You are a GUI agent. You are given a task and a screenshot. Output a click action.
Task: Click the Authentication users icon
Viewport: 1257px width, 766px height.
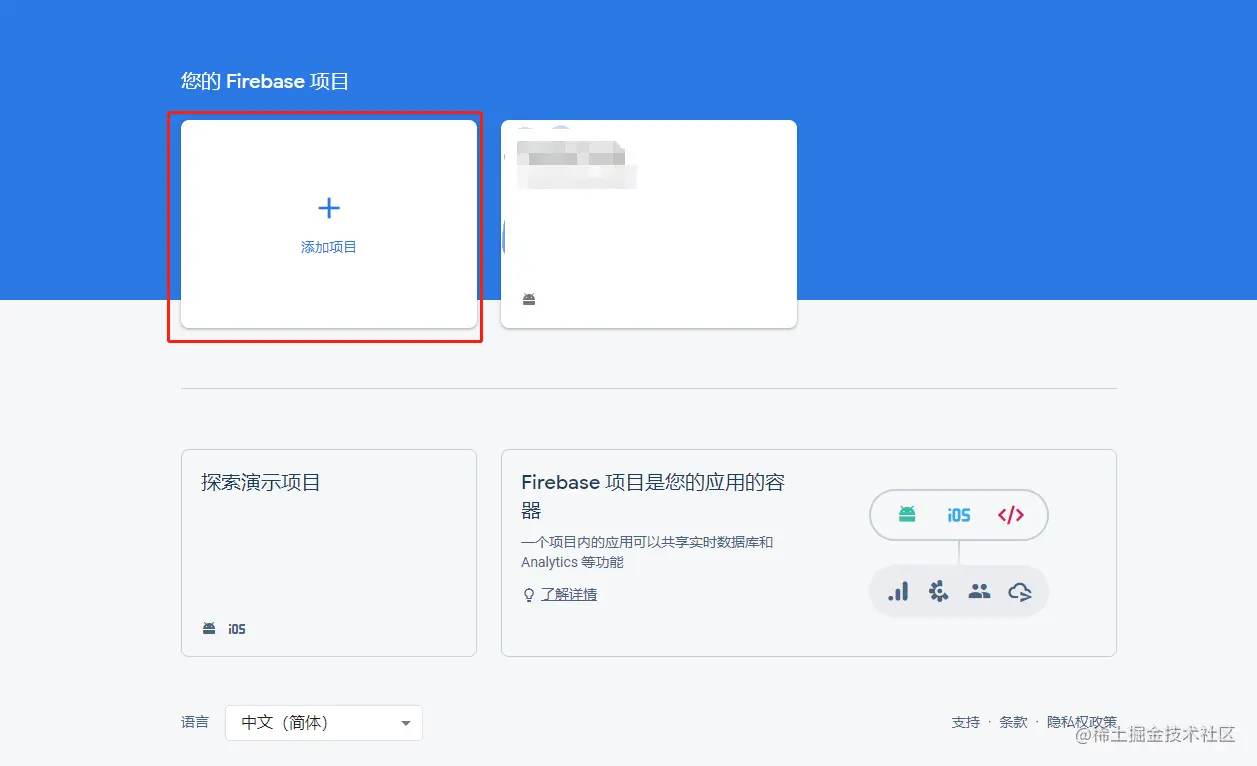pyautogui.click(x=979, y=591)
